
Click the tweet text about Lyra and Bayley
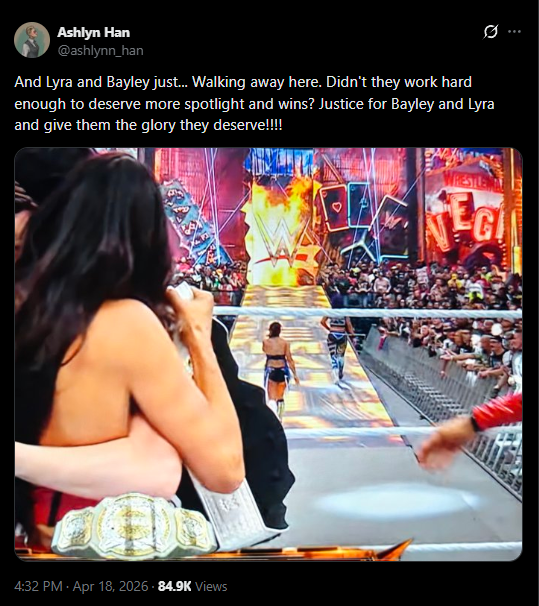(254, 104)
